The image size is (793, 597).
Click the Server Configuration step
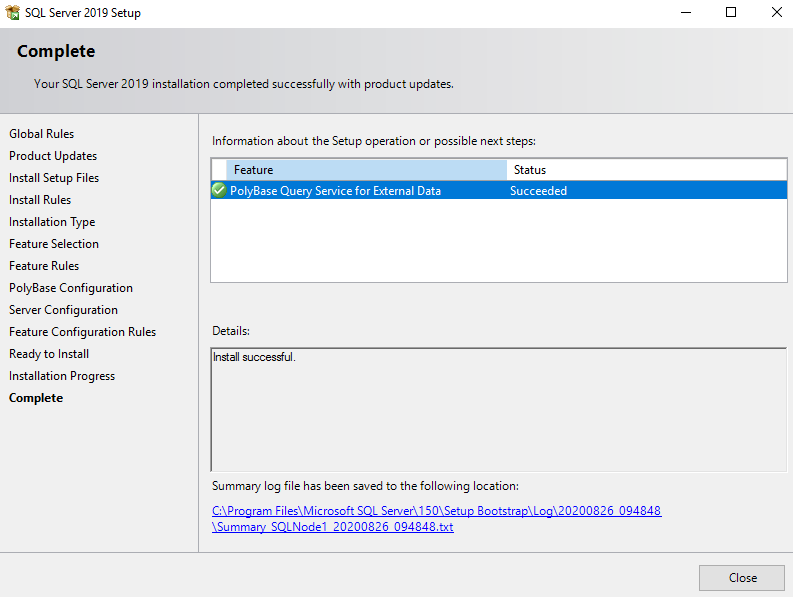[63, 310]
